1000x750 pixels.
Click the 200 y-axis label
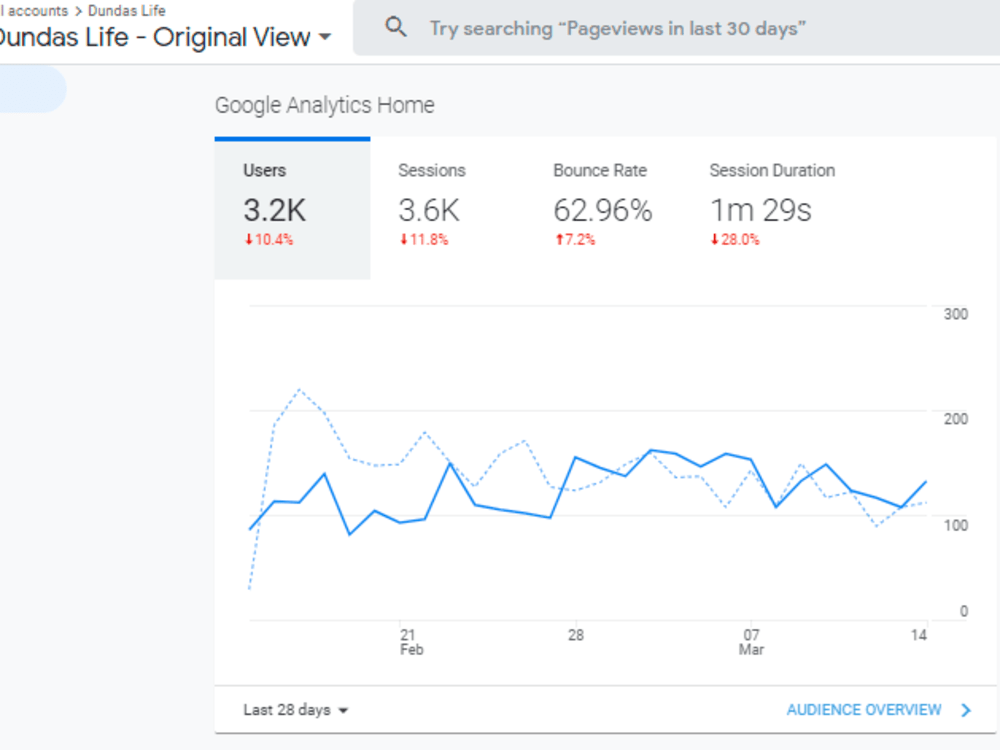pyautogui.click(x=955, y=419)
